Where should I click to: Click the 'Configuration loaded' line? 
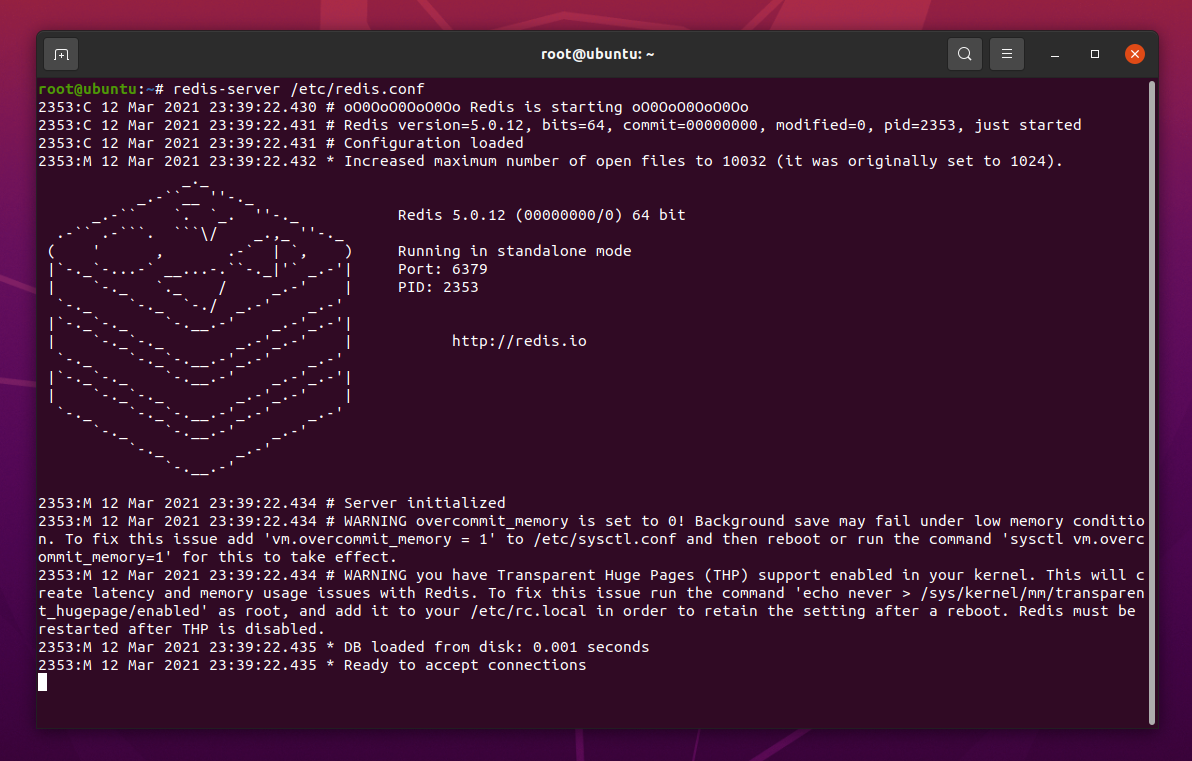click(281, 143)
